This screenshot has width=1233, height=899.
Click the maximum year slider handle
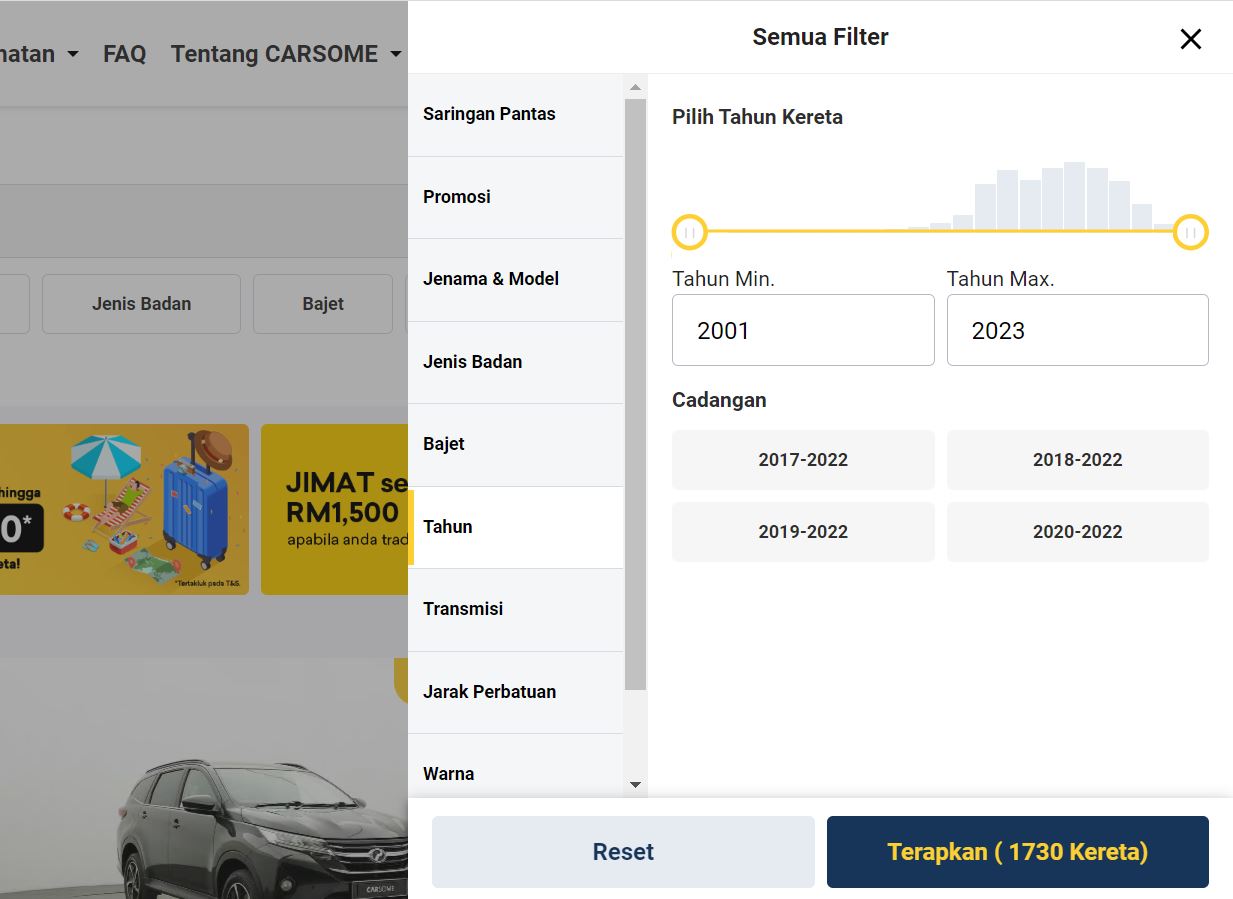[x=1190, y=232]
